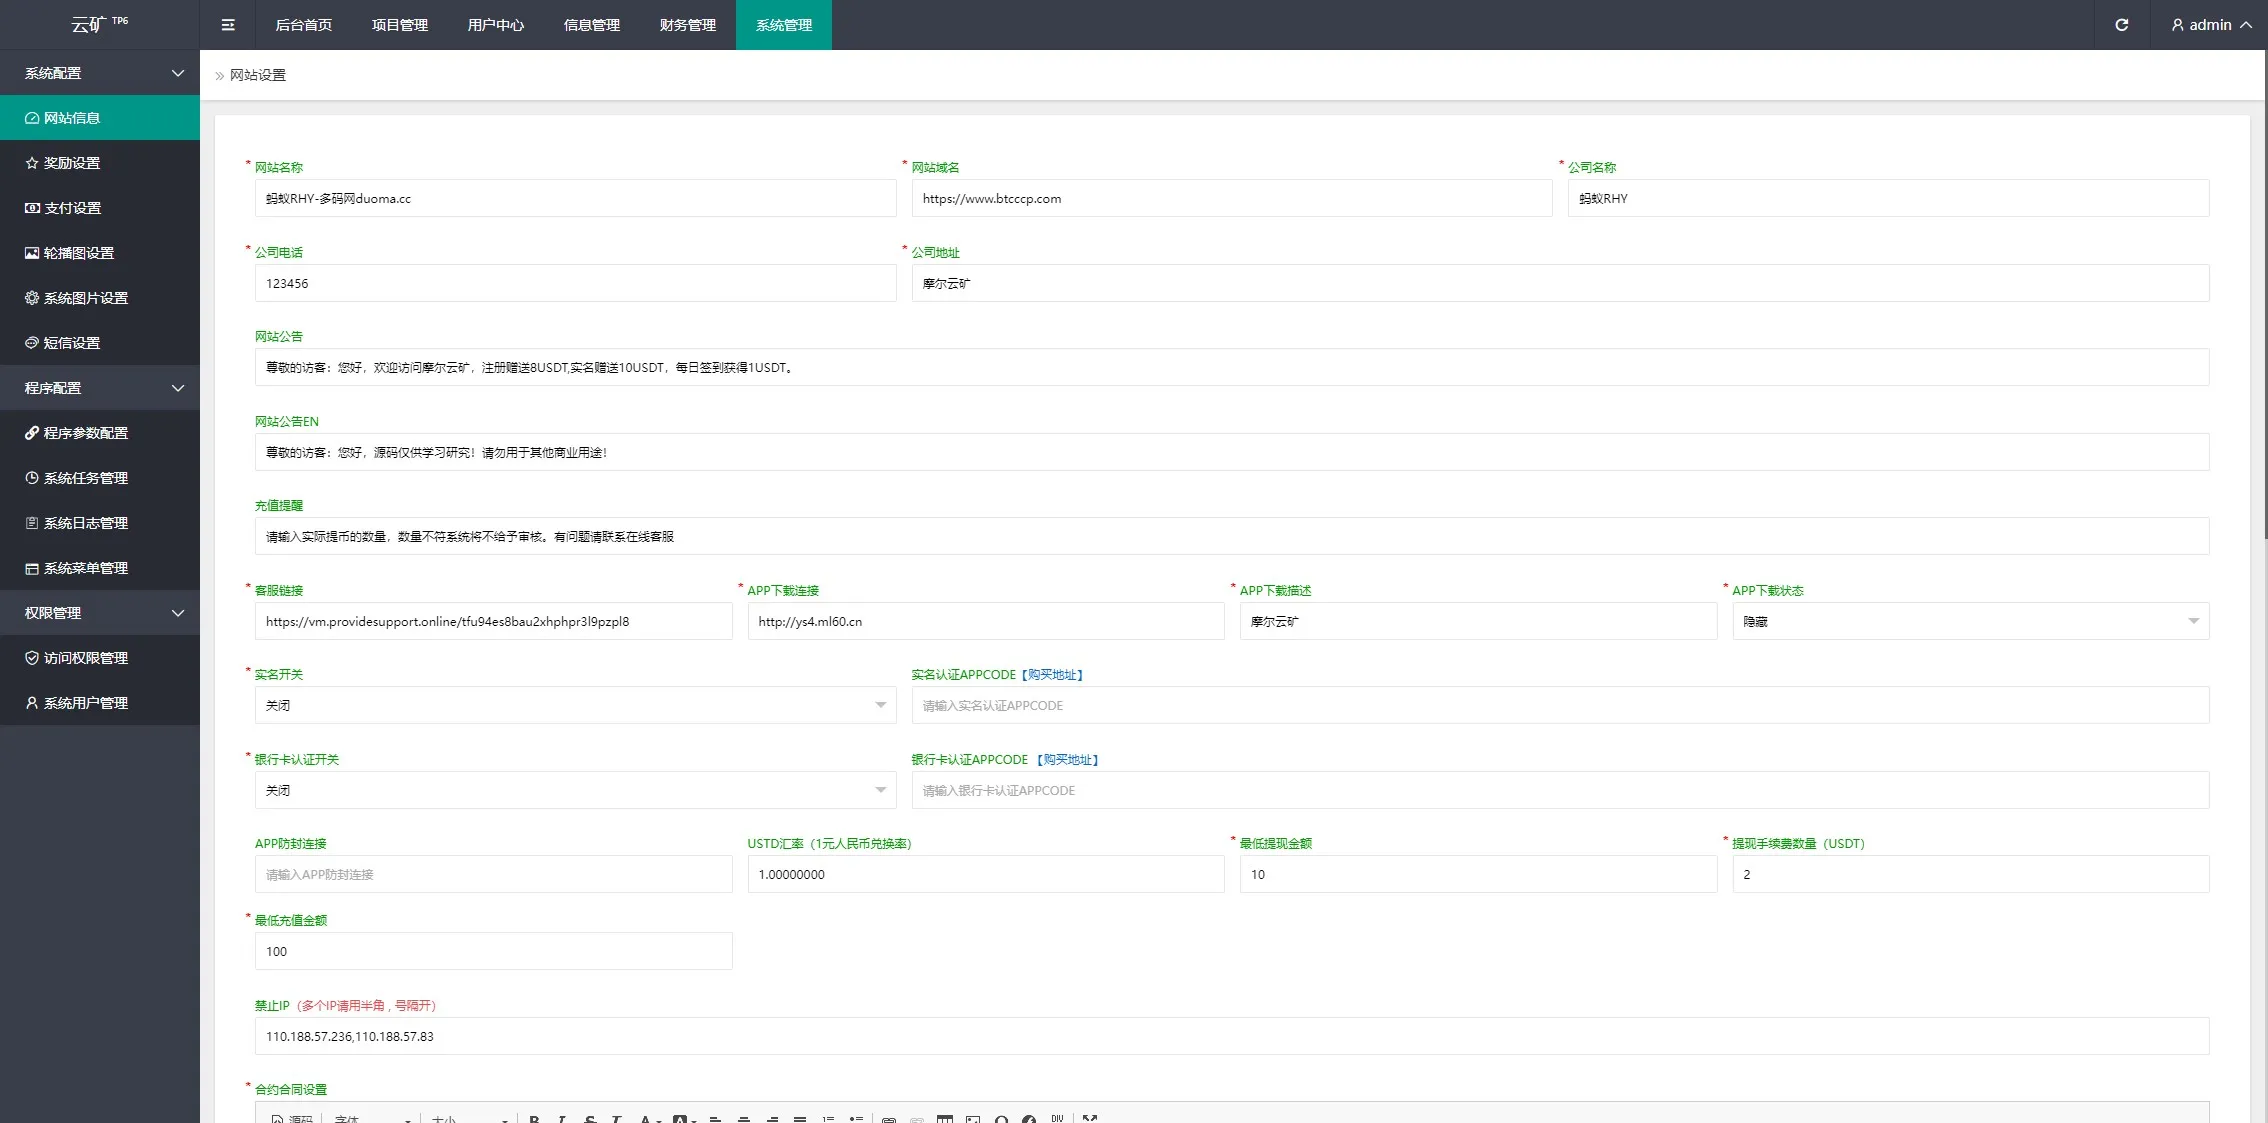The width and height of the screenshot is (2268, 1123).
Task: Open 支付设置 in the sidebar
Action: point(72,208)
